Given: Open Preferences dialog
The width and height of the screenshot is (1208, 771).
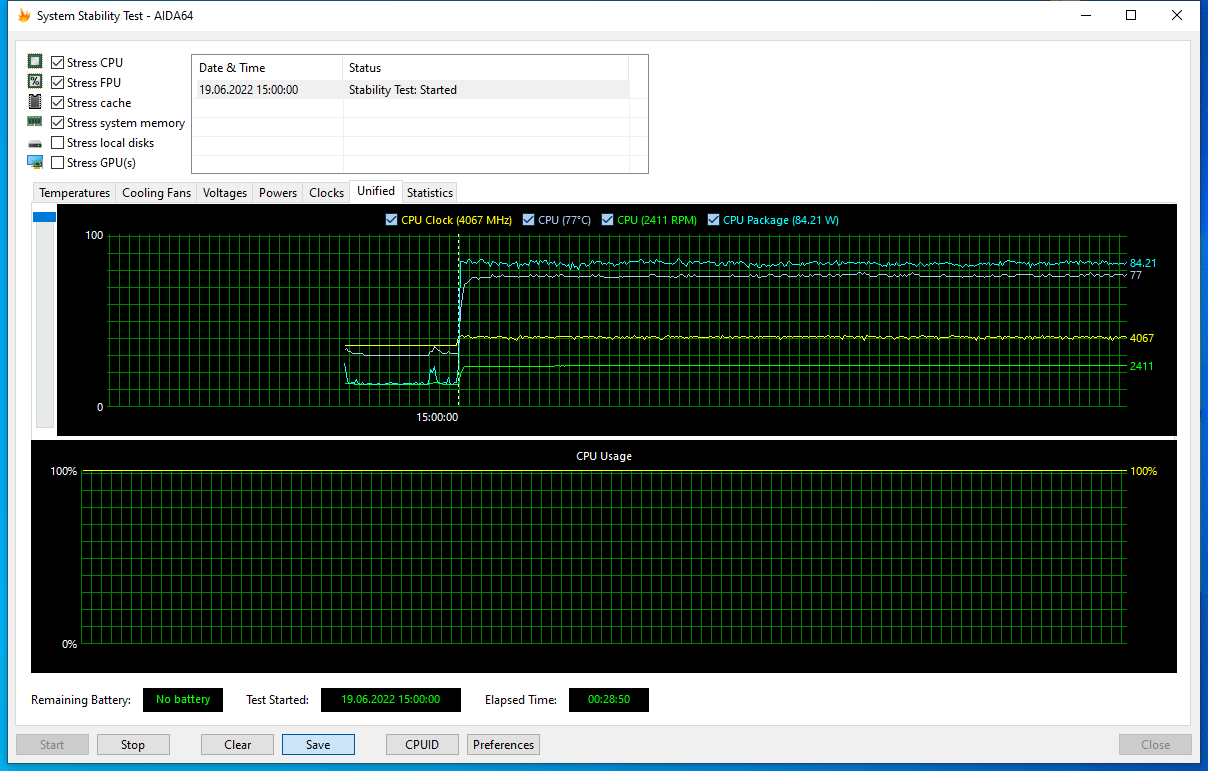Looking at the screenshot, I should [504, 744].
